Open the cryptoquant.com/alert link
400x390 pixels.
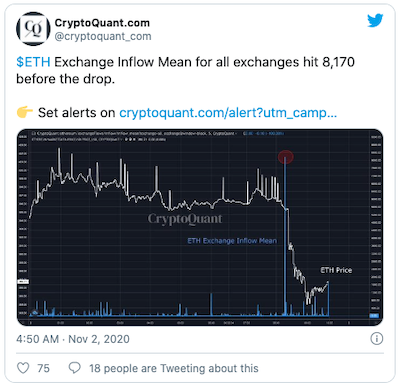click(228, 113)
